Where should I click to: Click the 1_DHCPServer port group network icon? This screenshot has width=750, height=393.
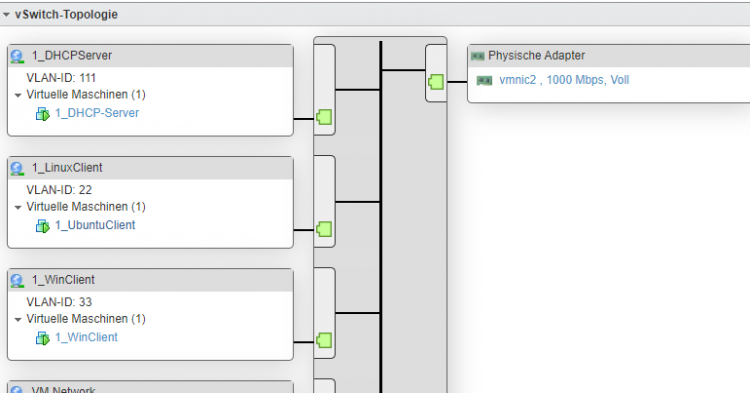pos(17,56)
